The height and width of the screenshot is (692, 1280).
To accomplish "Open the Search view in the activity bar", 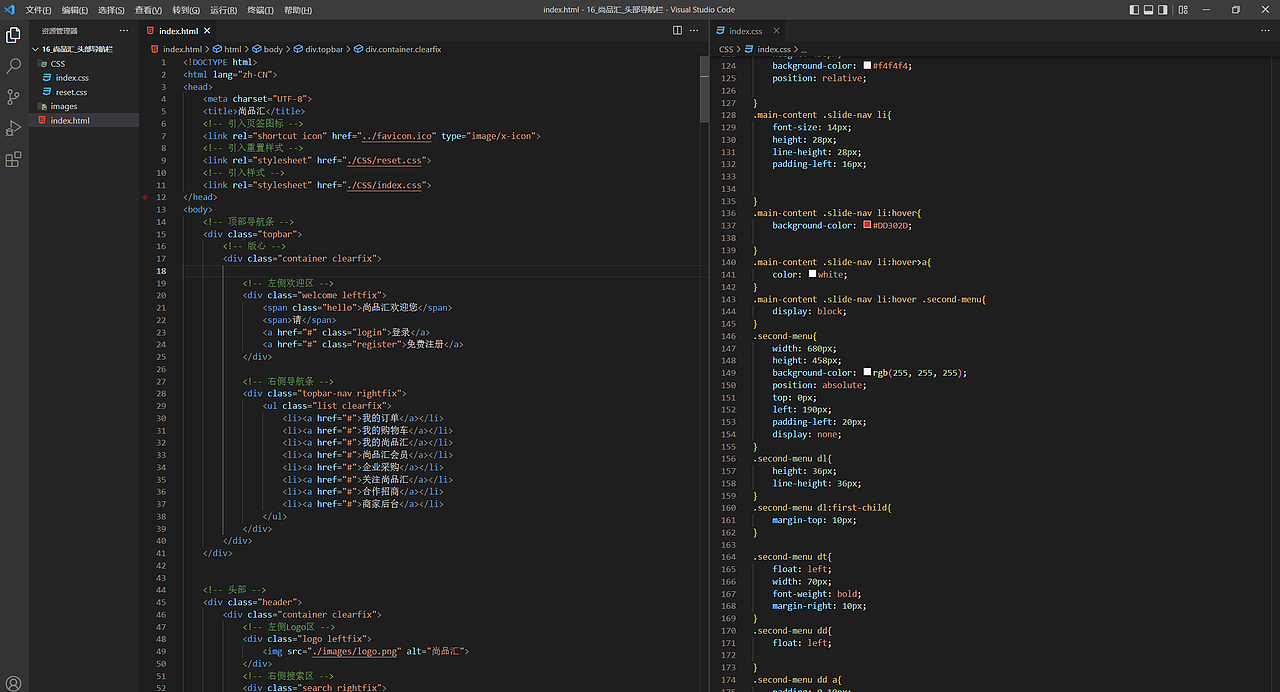I will click(13, 65).
